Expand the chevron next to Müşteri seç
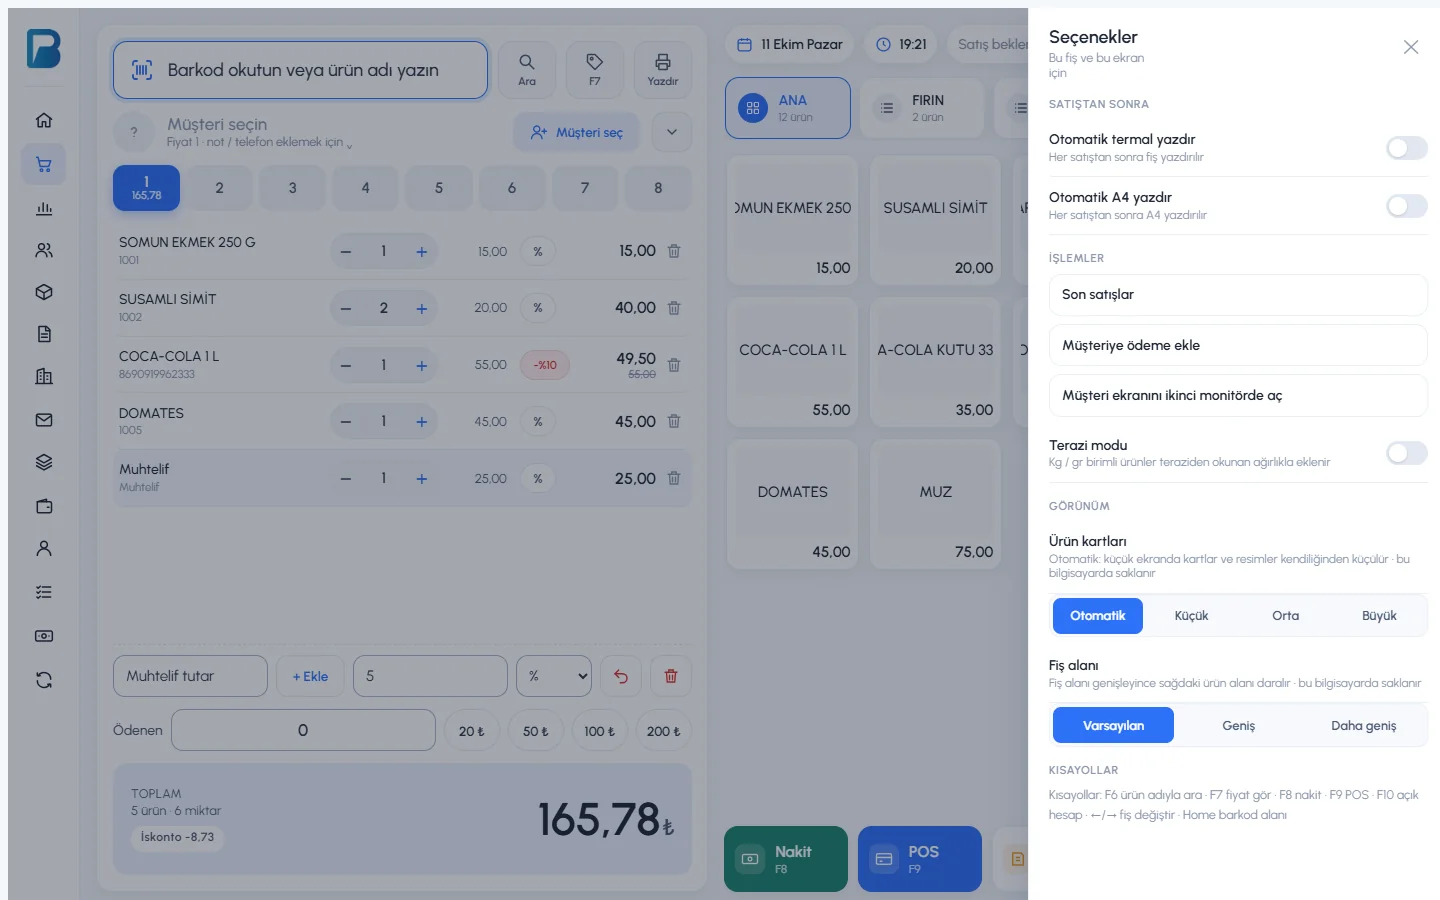This screenshot has width=1440, height=900. tap(672, 132)
